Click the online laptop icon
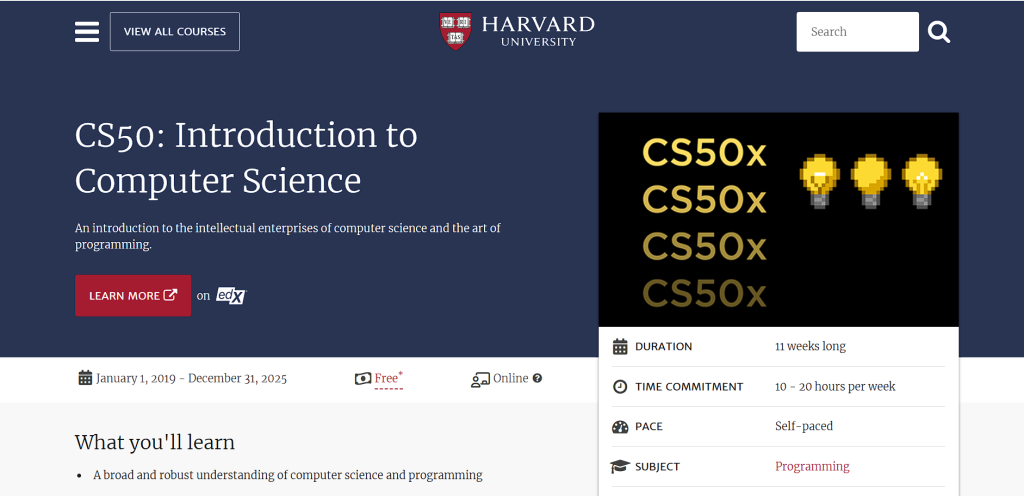This screenshot has width=1024, height=496. (480, 379)
